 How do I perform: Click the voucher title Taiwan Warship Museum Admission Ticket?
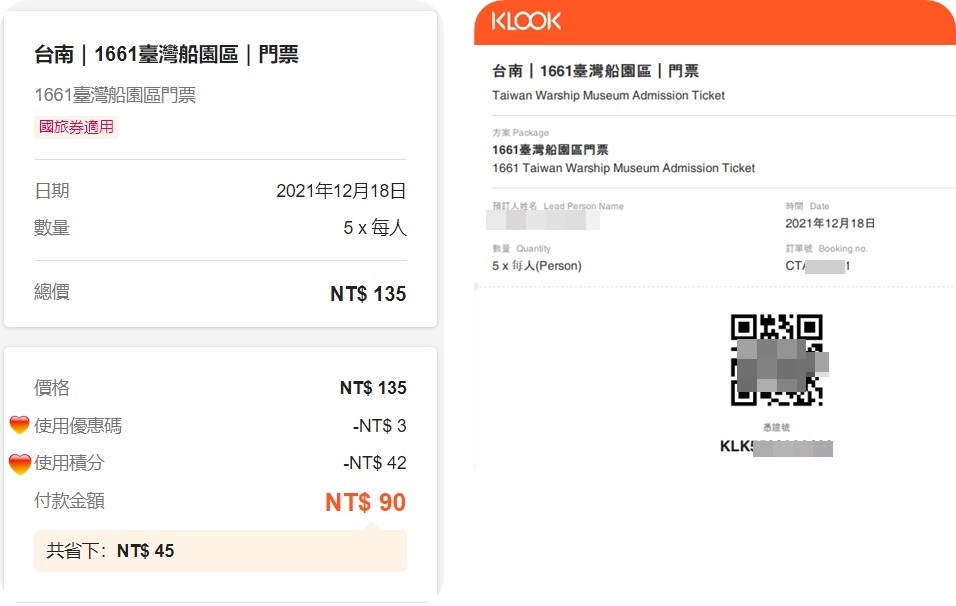pyautogui.click(x=608, y=95)
